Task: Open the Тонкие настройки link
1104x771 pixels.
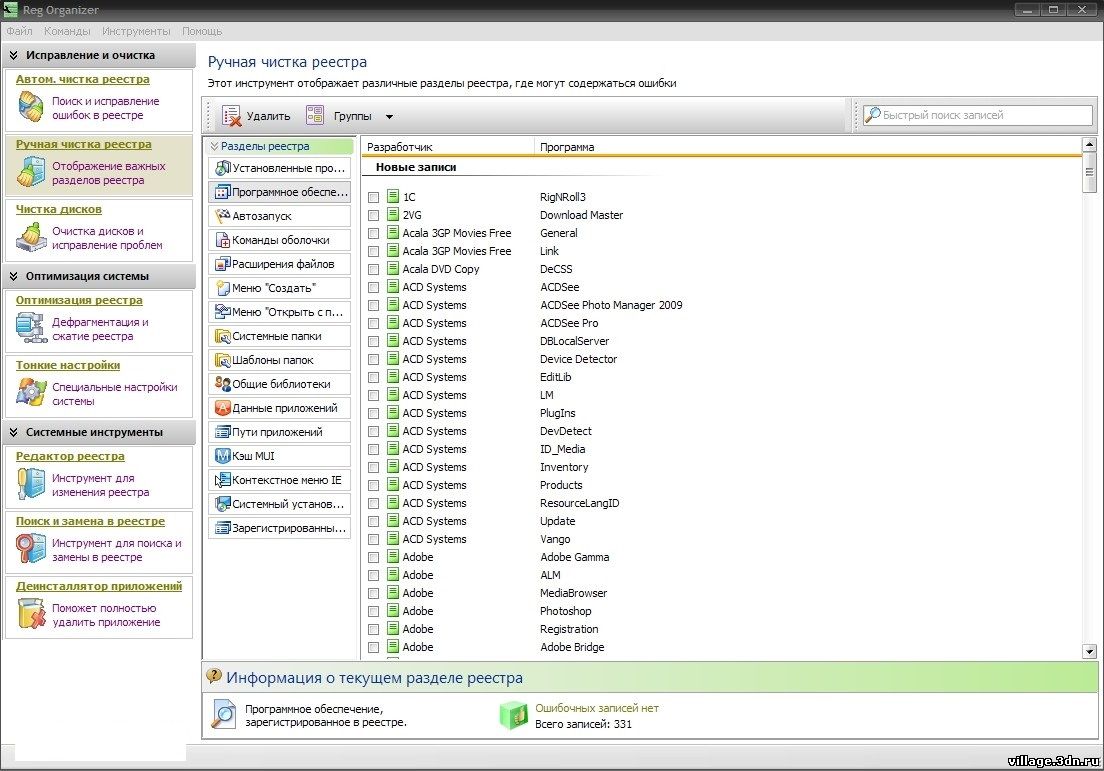Action: [68, 365]
